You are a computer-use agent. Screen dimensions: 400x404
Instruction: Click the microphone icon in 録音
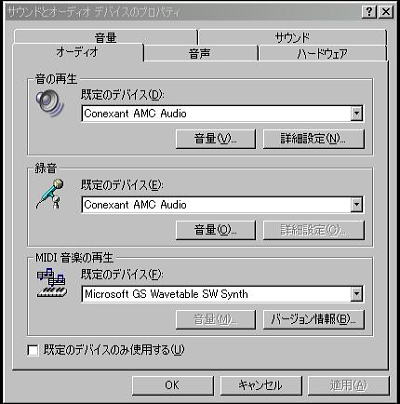49,194
